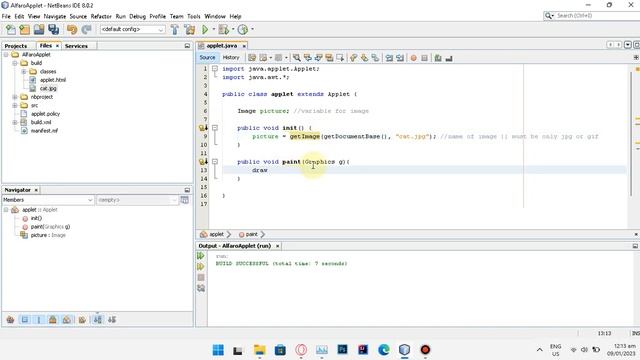Open Microsoft Store from taskbar
The width and height of the screenshot is (640, 360).
click(280, 350)
